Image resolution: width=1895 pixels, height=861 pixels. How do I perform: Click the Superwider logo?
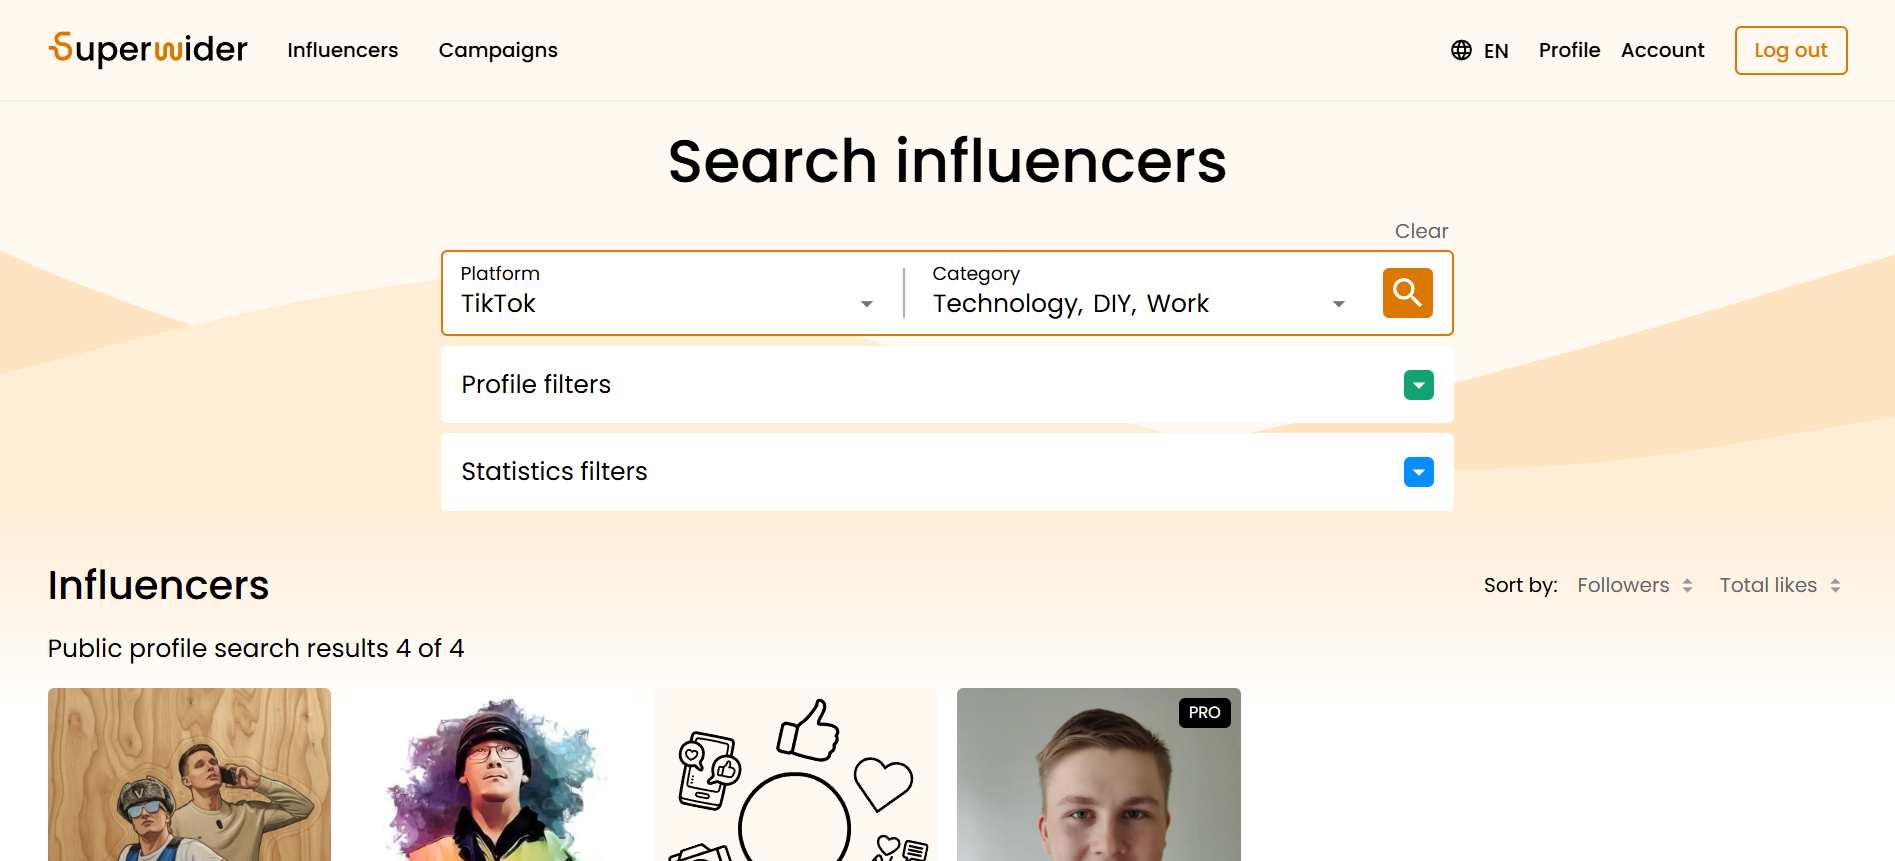pos(148,49)
